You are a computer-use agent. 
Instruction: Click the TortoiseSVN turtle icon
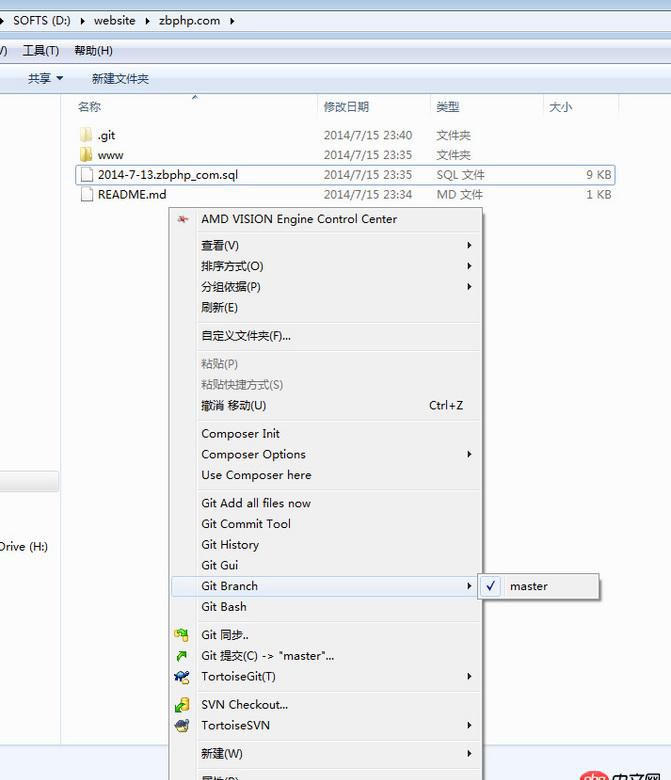pyautogui.click(x=182, y=725)
